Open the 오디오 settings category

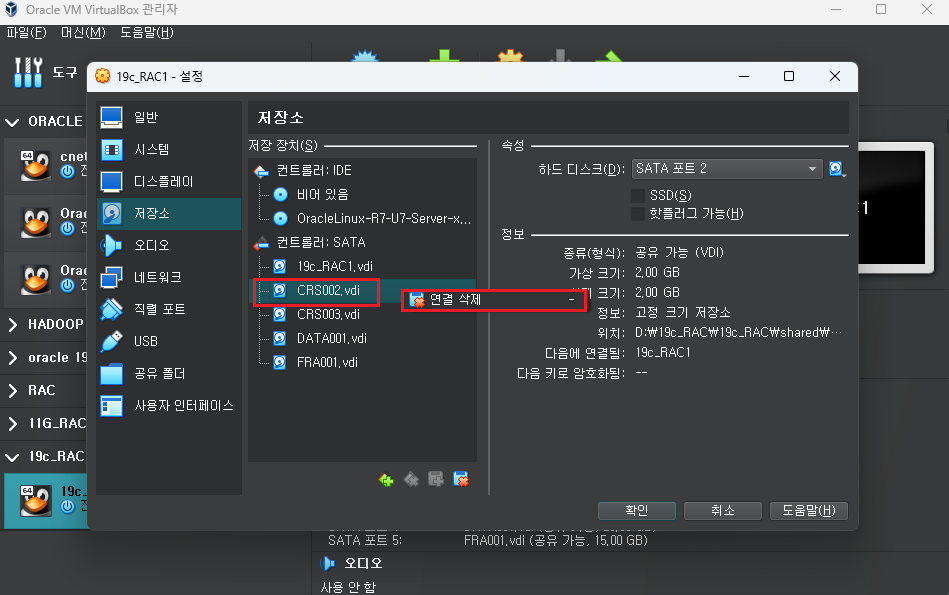169,245
